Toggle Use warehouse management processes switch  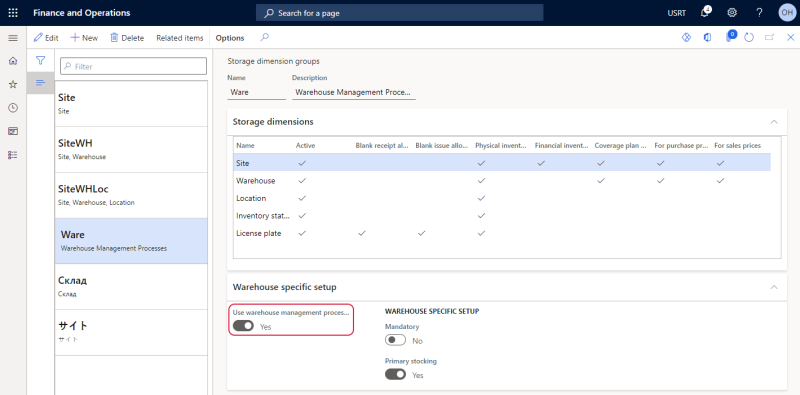coord(243,326)
